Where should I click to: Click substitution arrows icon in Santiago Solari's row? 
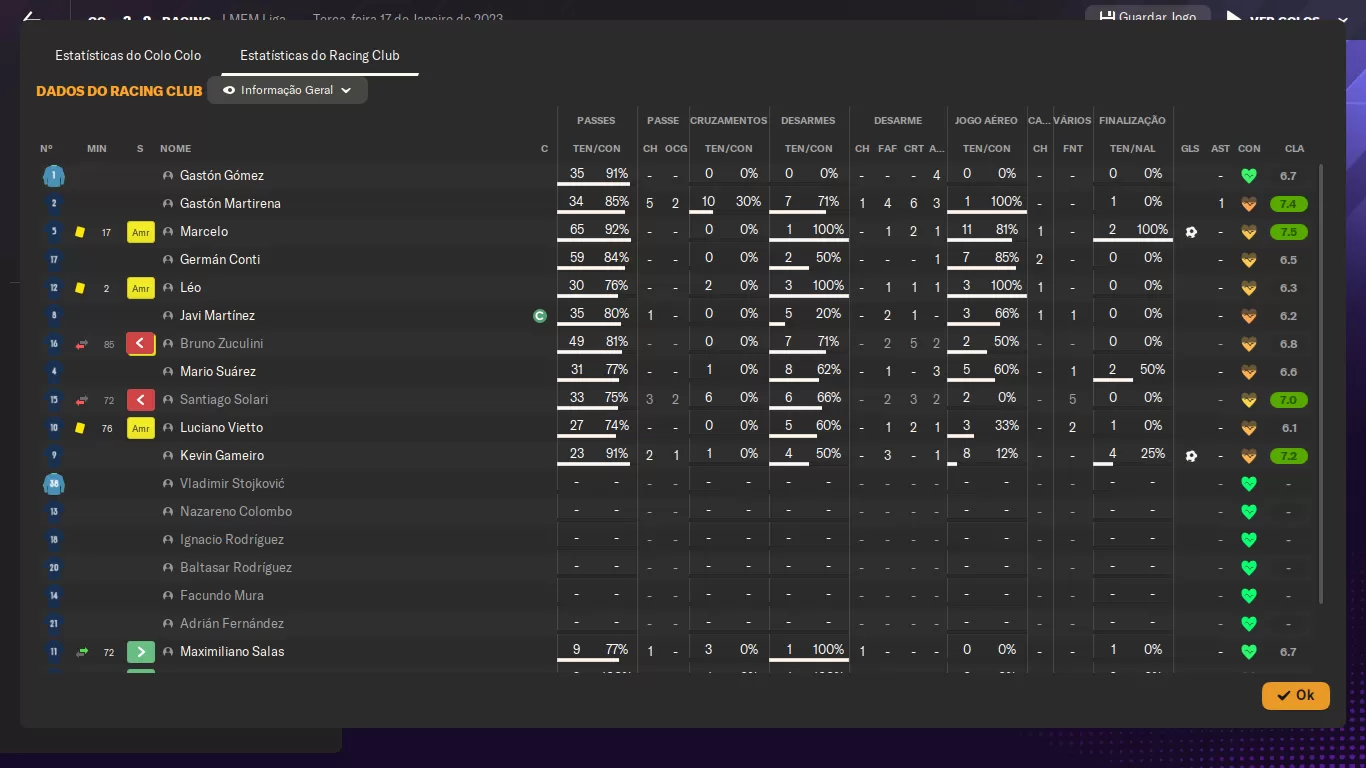click(82, 400)
